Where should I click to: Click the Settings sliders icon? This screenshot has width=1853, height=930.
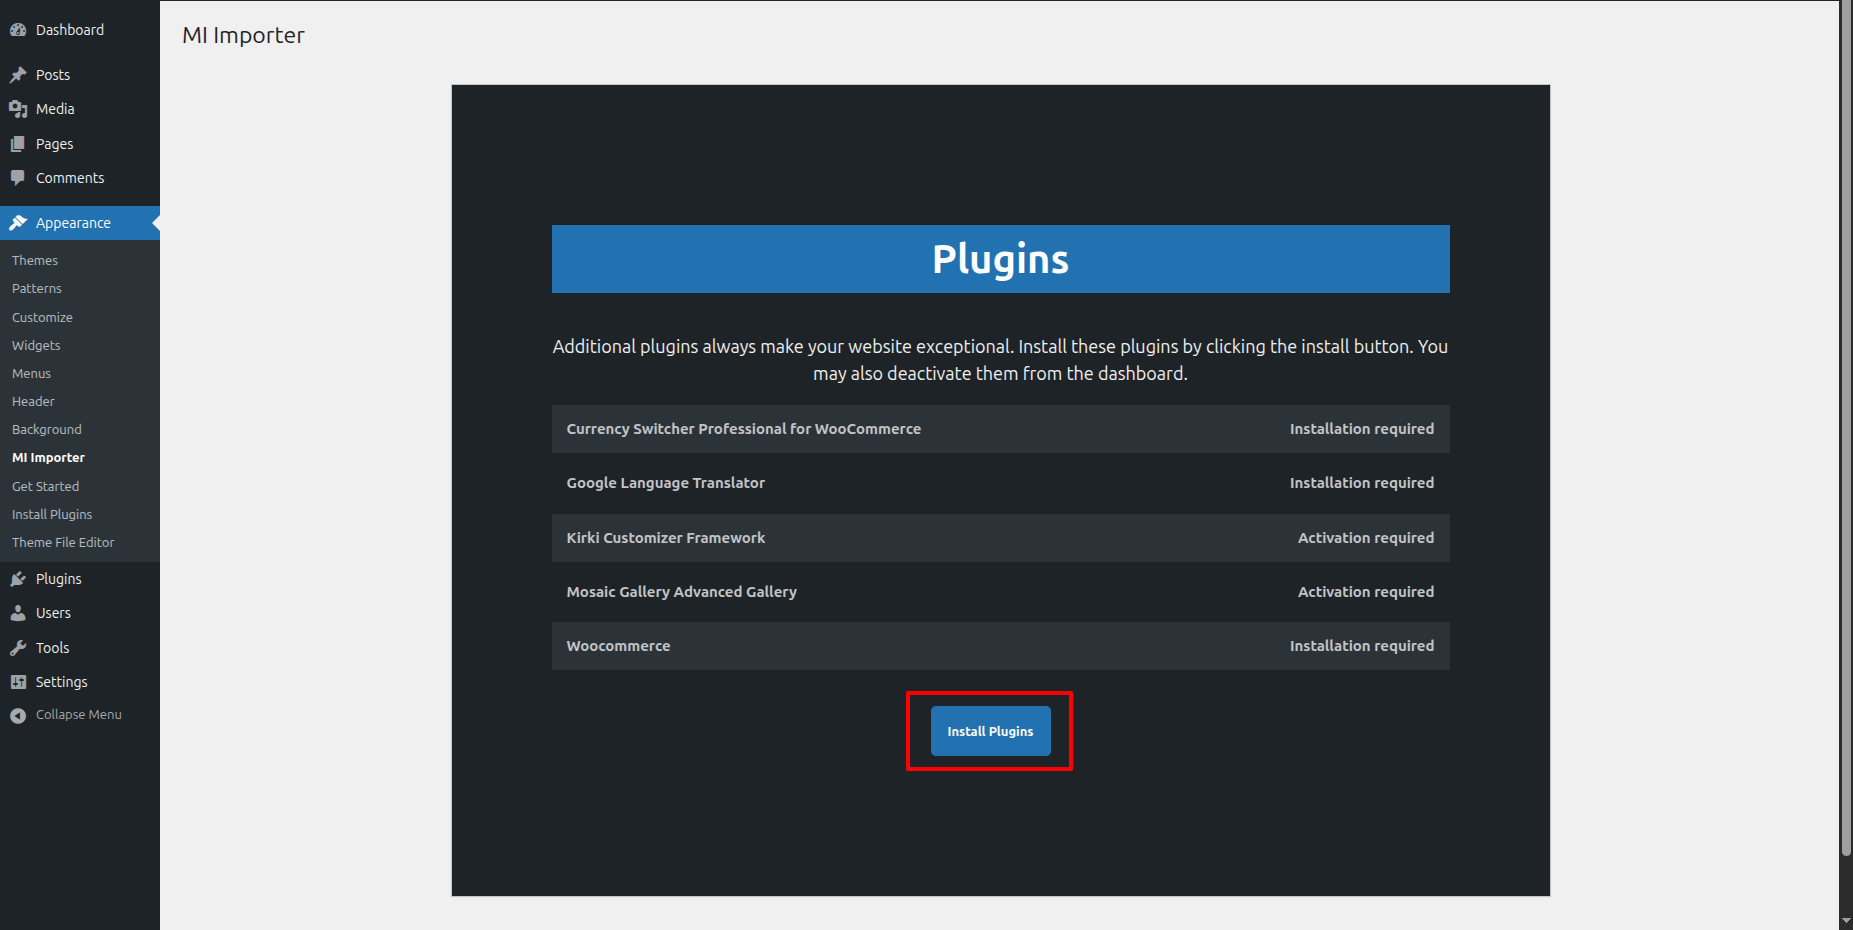click(x=18, y=682)
